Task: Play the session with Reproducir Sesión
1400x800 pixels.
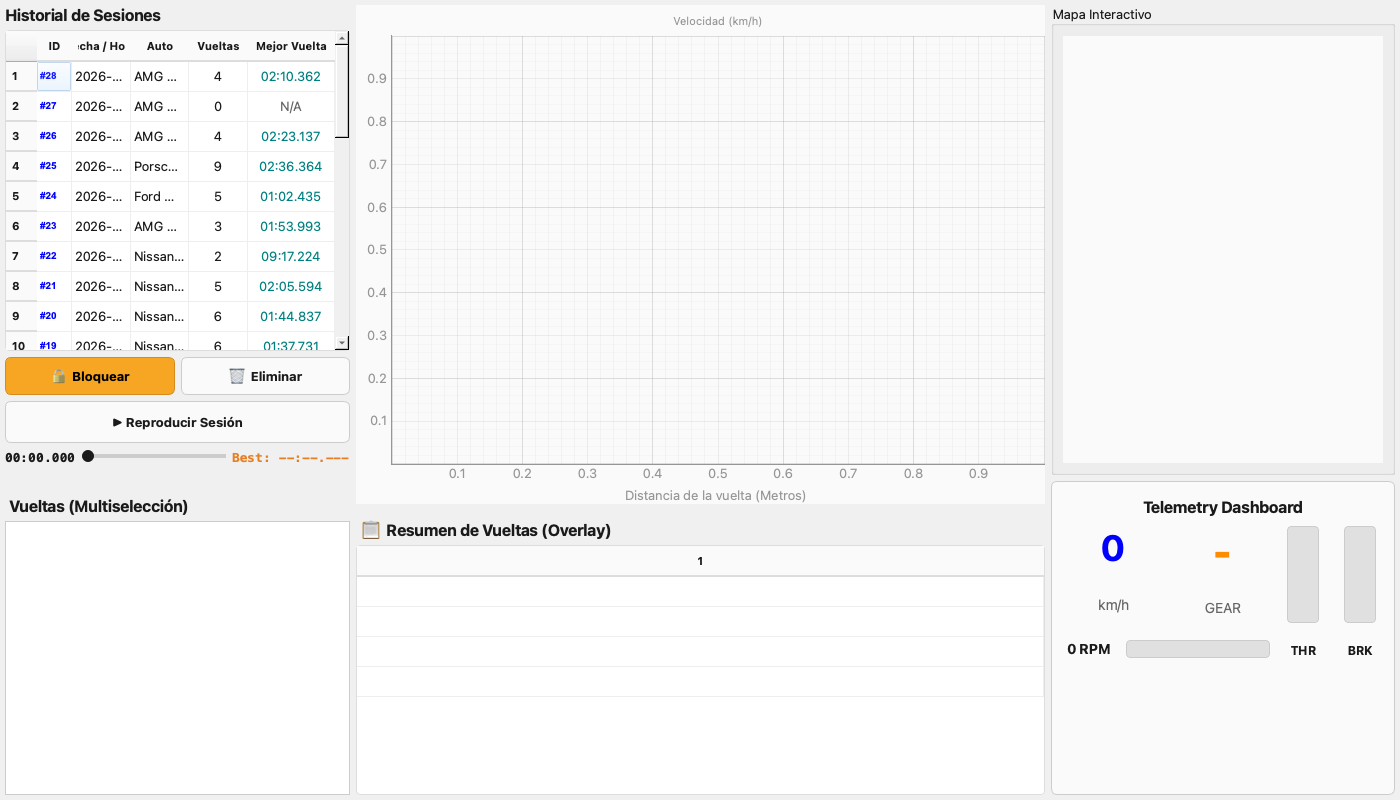Action: [177, 422]
